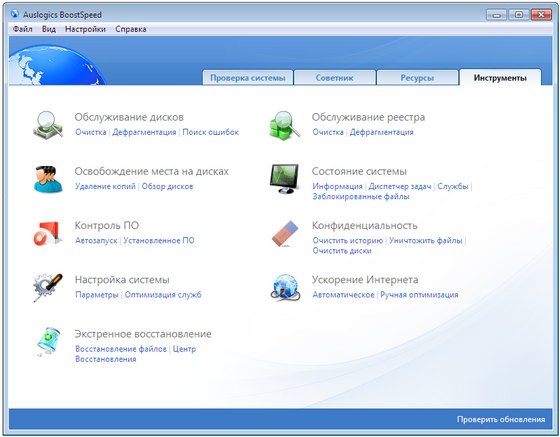Viewport: 560px width, 437px height.
Task: Switch to the Советник tab
Action: [334, 77]
